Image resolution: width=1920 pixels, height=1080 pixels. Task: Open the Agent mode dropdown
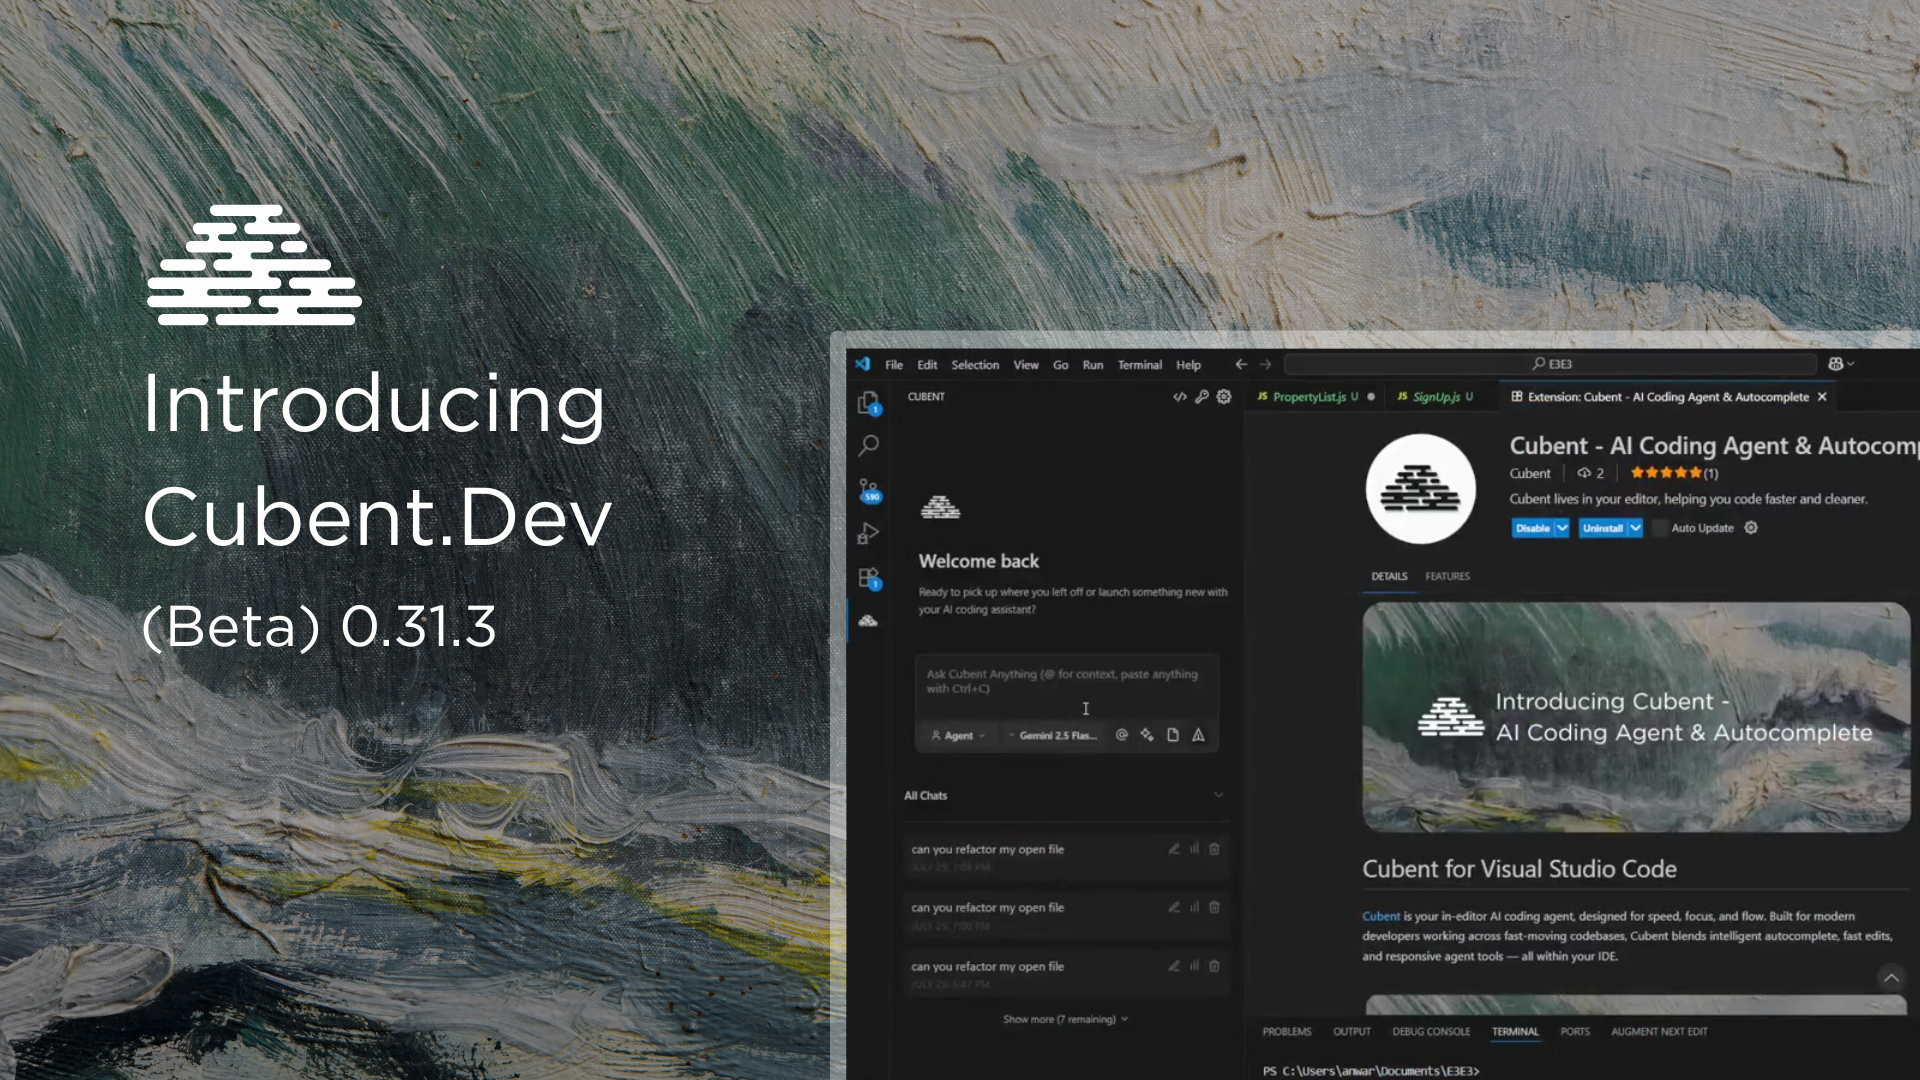(958, 735)
